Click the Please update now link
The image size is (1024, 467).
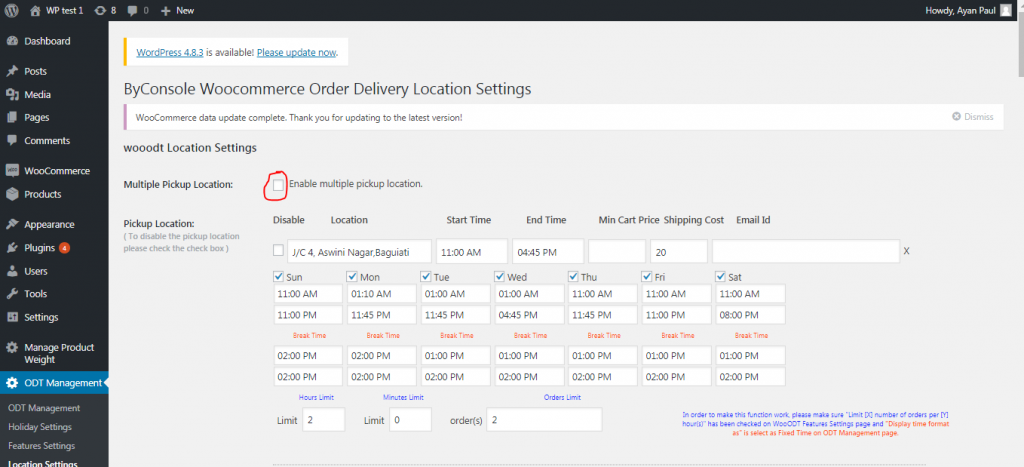click(x=296, y=52)
